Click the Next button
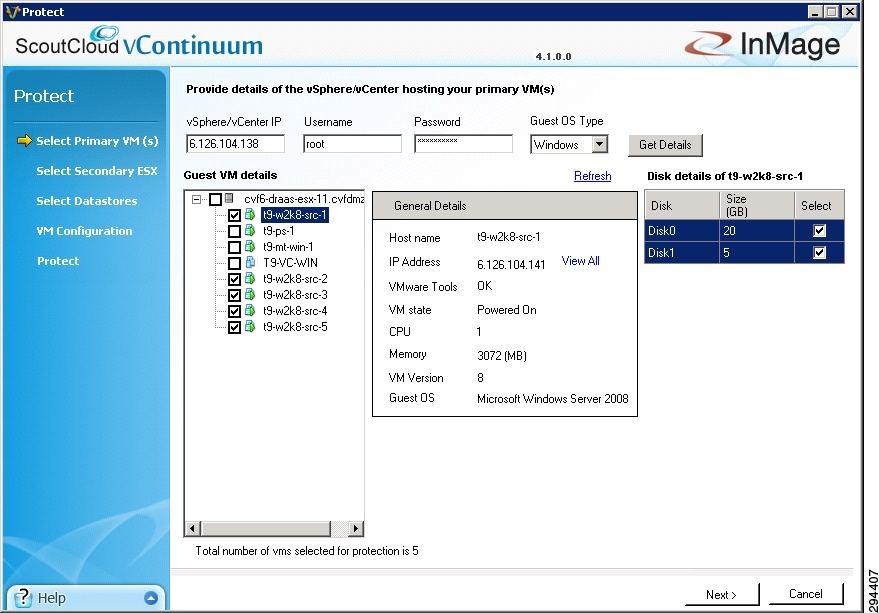 pos(721,594)
